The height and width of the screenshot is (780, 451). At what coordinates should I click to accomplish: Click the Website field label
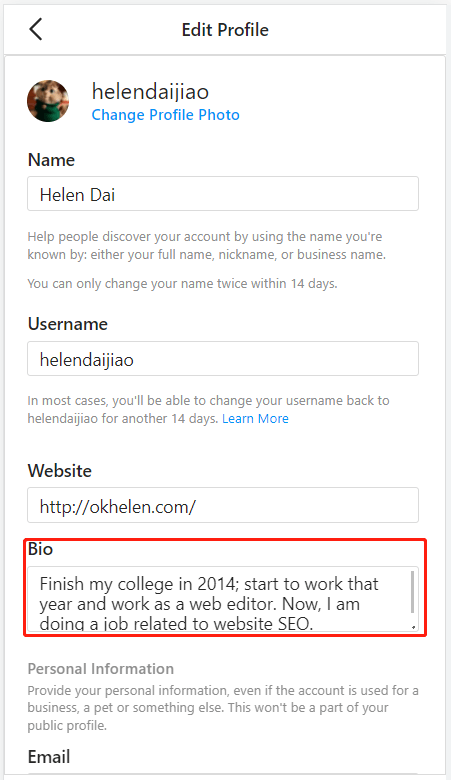tap(60, 471)
